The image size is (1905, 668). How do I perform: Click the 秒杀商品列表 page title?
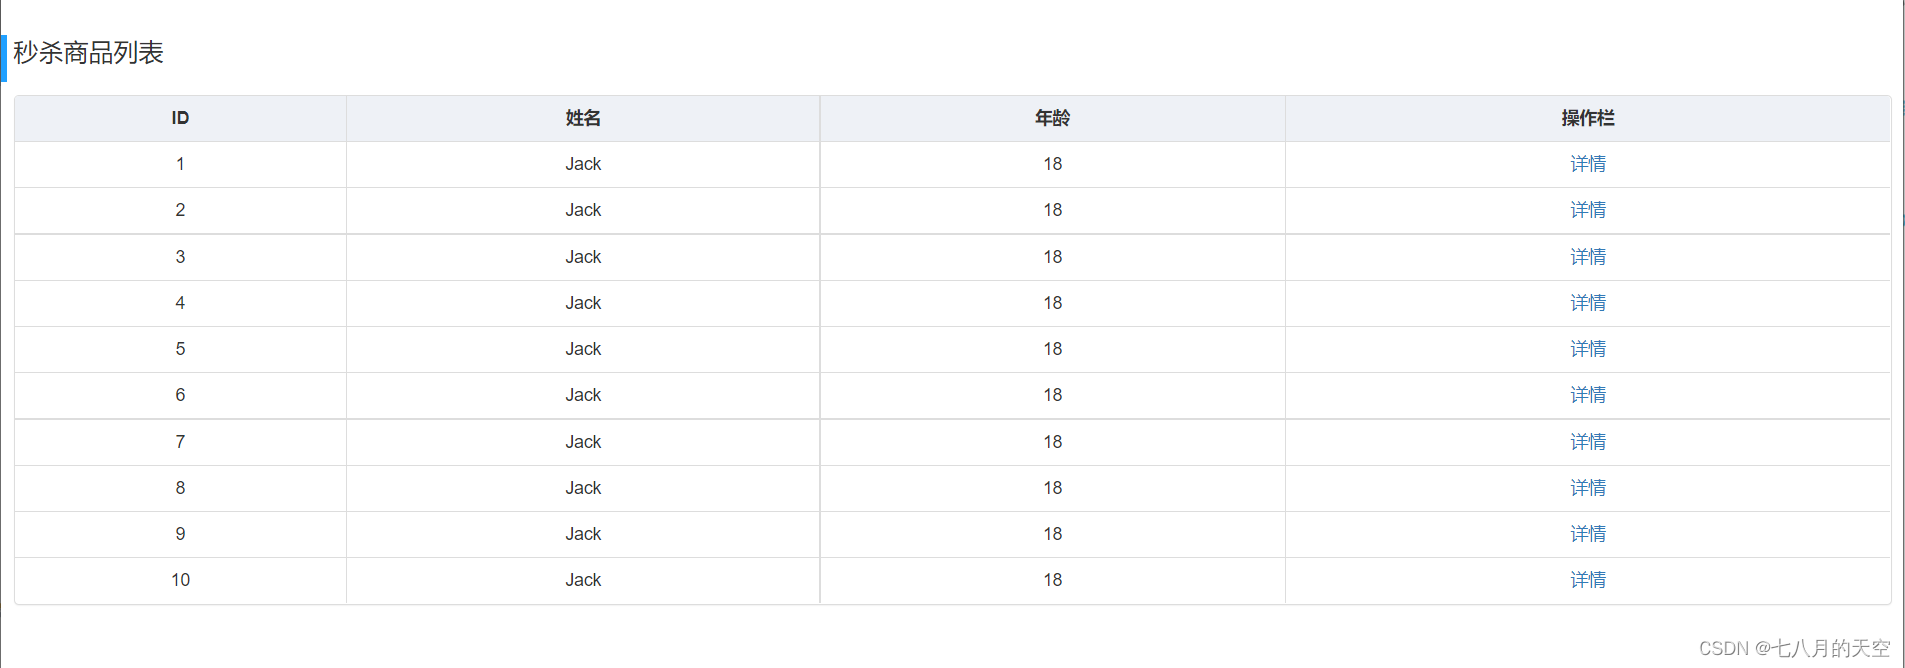coord(90,55)
